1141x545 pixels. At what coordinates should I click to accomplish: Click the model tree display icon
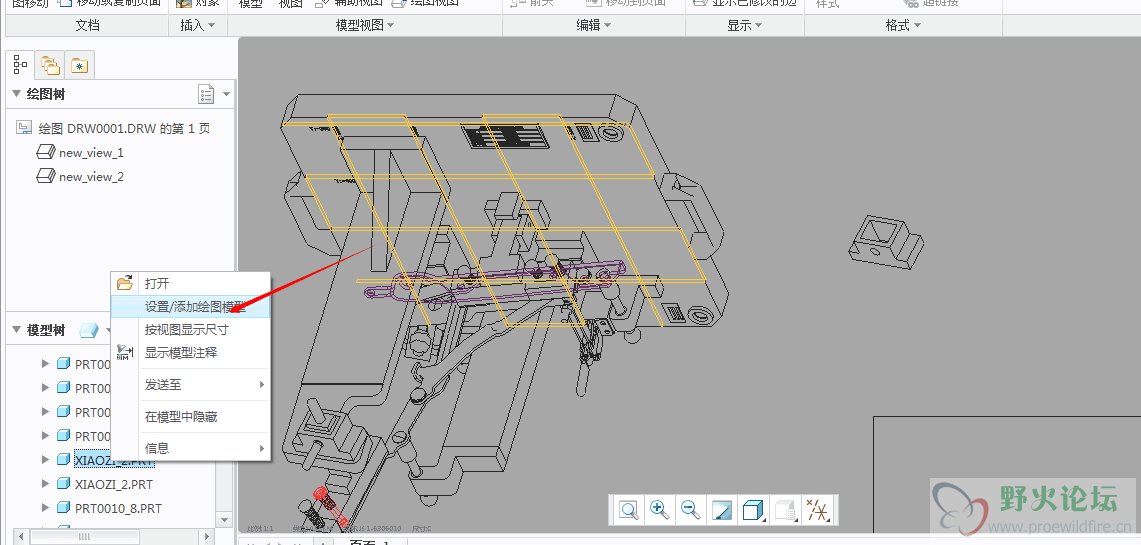(x=89, y=330)
